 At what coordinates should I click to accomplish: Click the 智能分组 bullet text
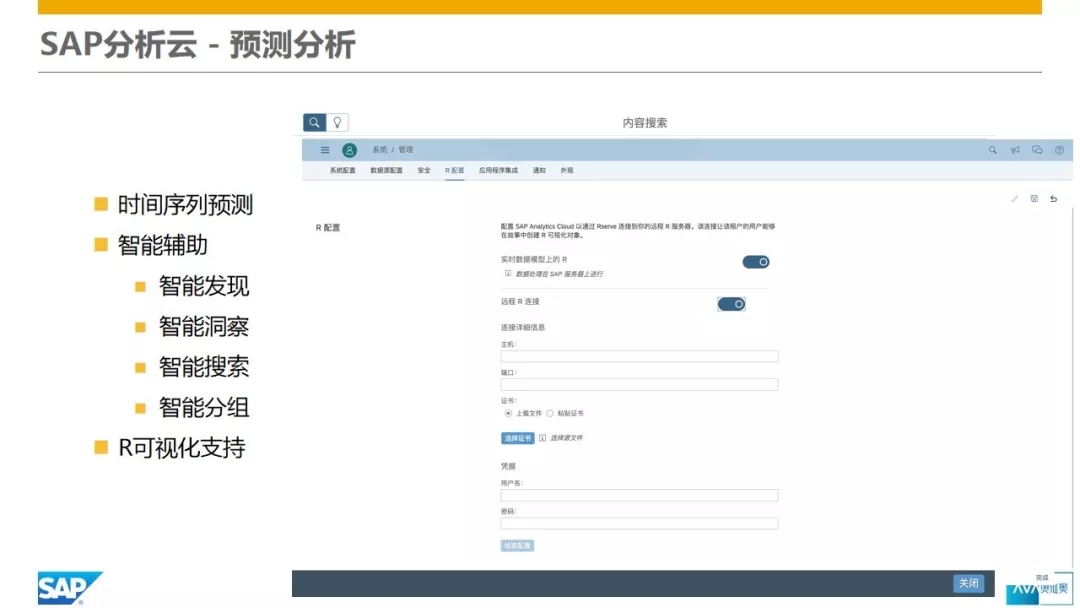pos(204,408)
